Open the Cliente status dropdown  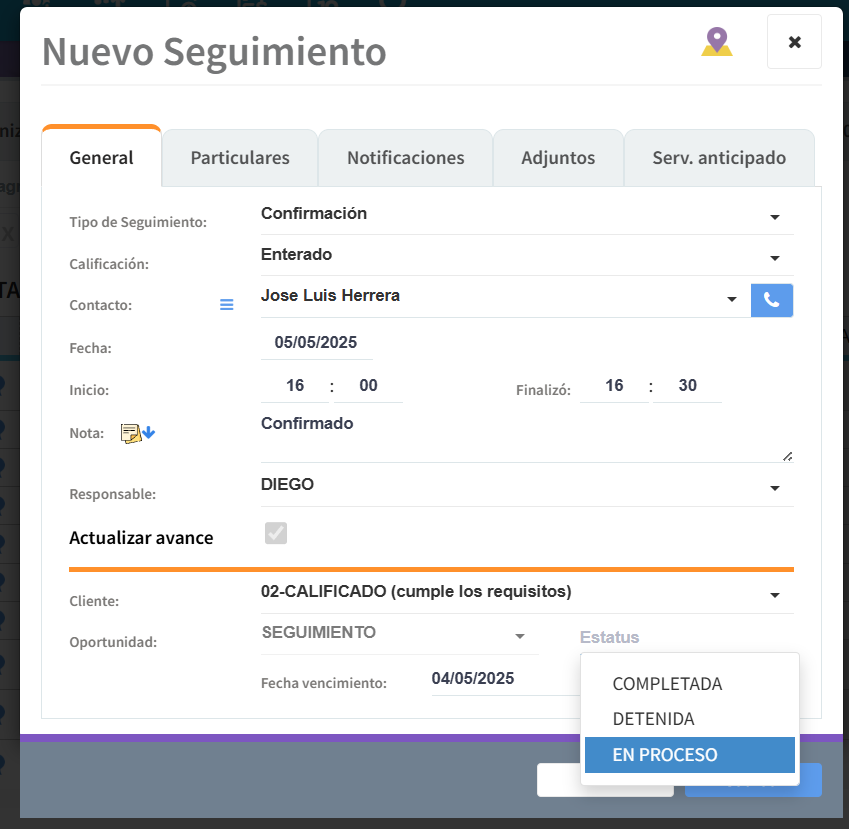(774, 595)
